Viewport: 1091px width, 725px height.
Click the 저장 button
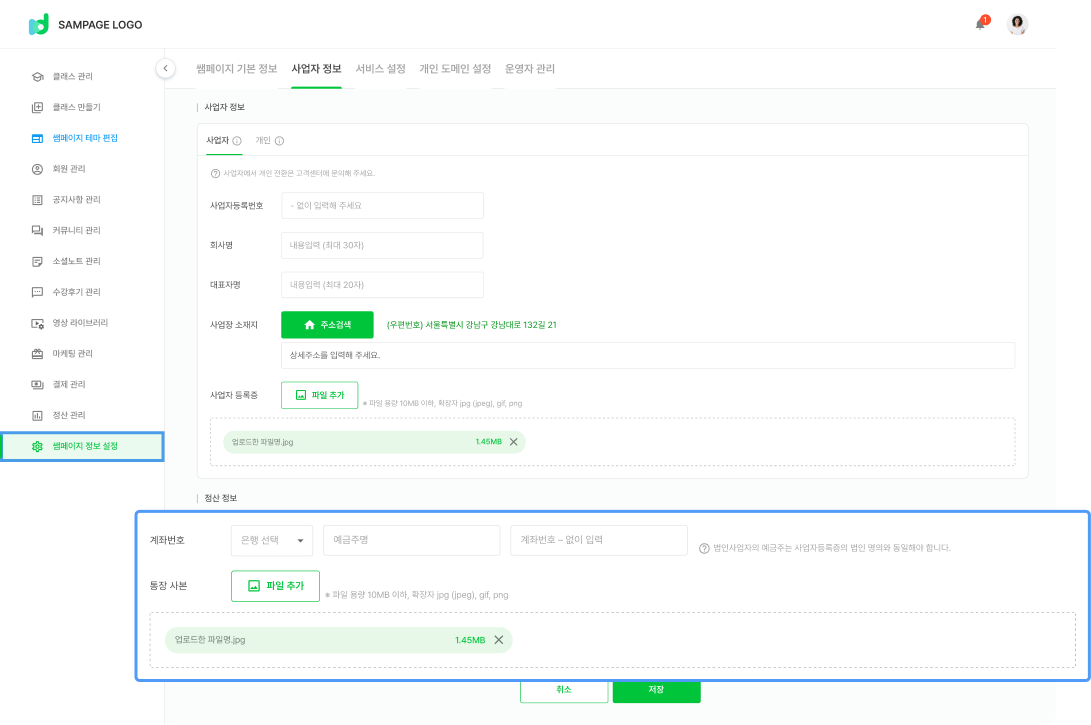(656, 690)
